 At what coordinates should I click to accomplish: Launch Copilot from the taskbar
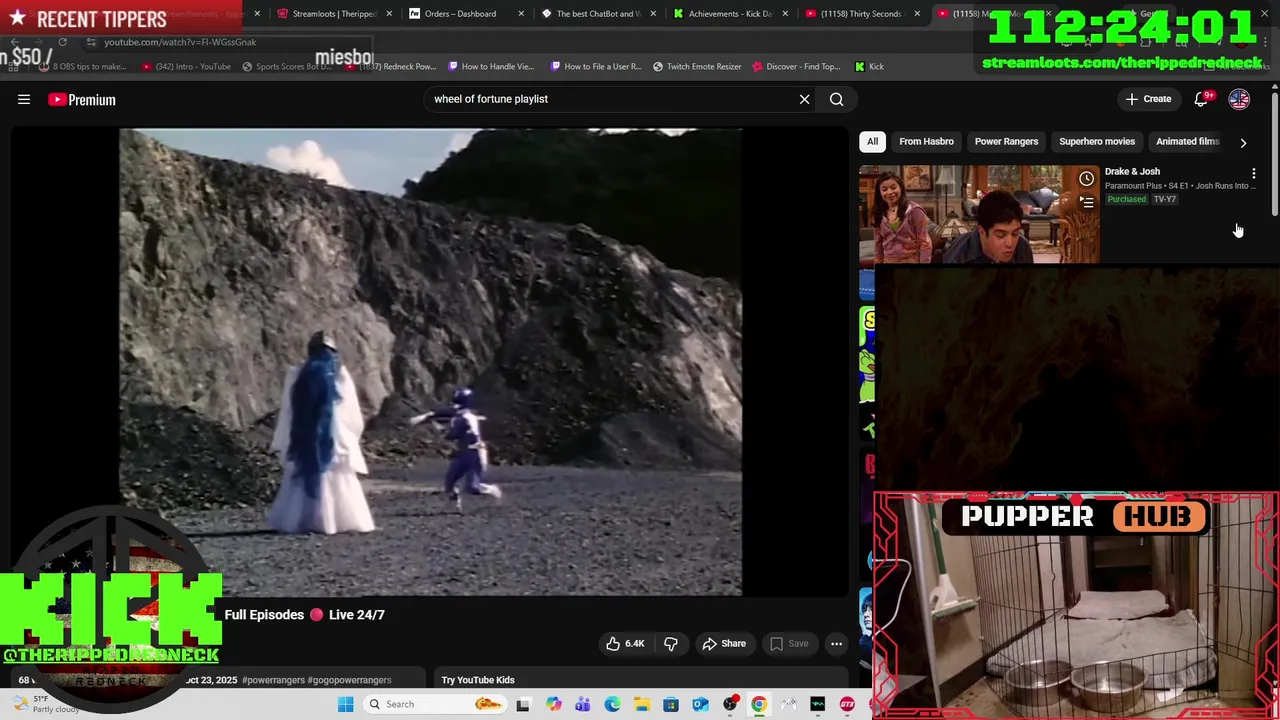point(553,704)
